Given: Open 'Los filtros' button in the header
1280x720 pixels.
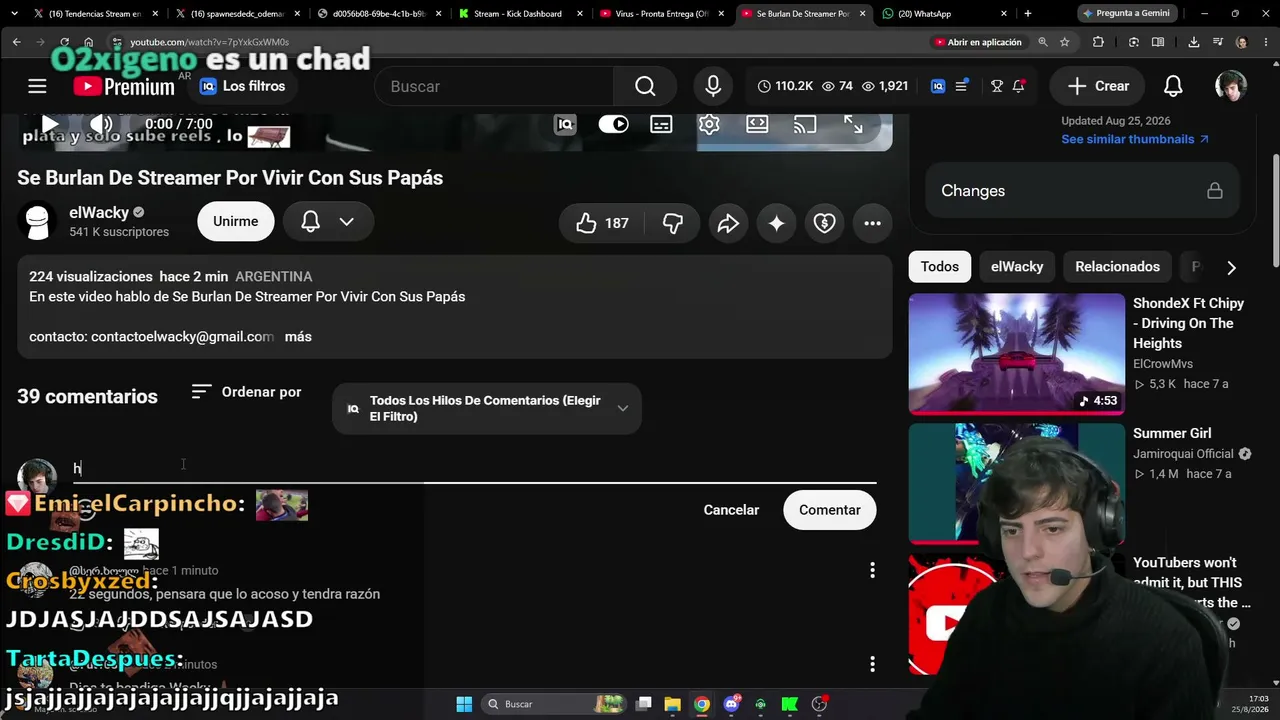Looking at the screenshot, I should (x=243, y=86).
